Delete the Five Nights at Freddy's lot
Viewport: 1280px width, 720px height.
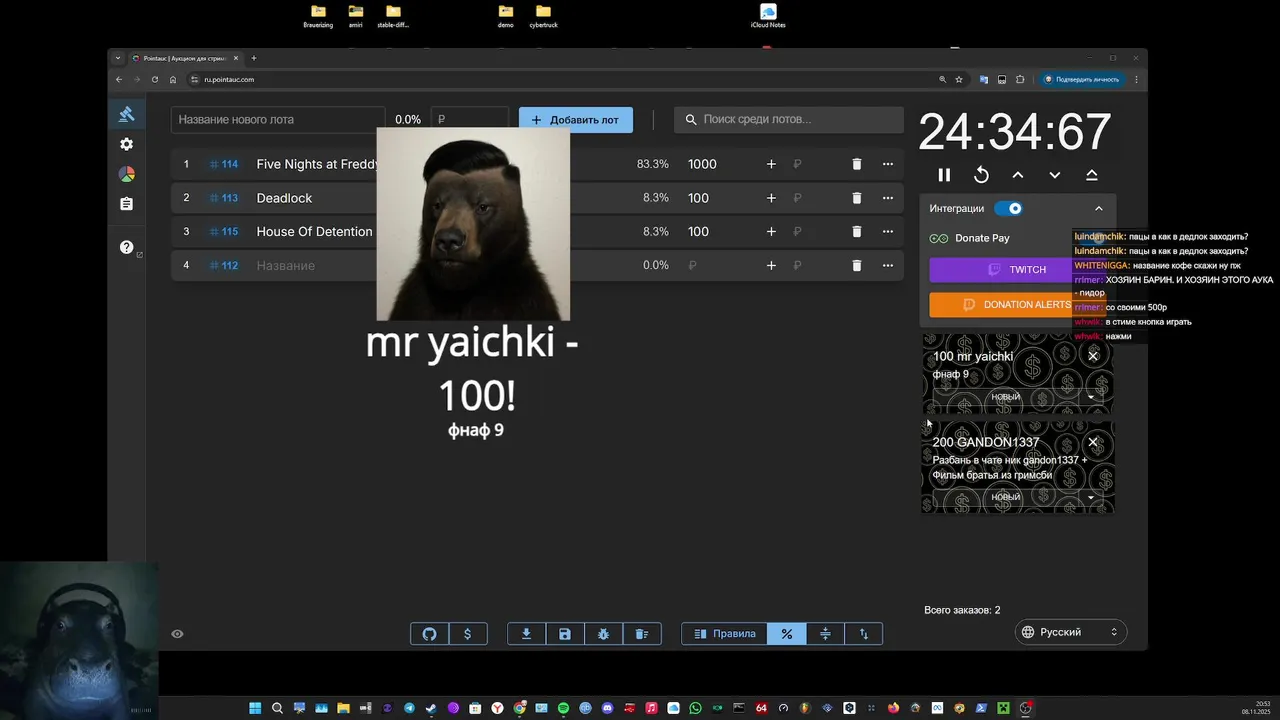(x=857, y=164)
